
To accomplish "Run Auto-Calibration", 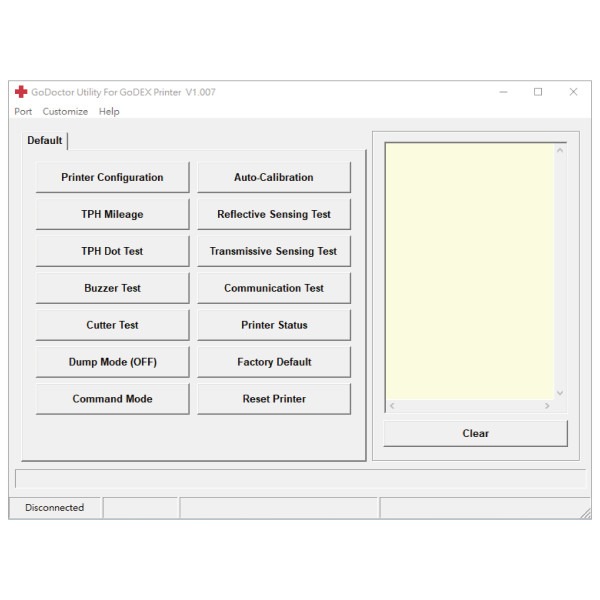I will (273, 178).
